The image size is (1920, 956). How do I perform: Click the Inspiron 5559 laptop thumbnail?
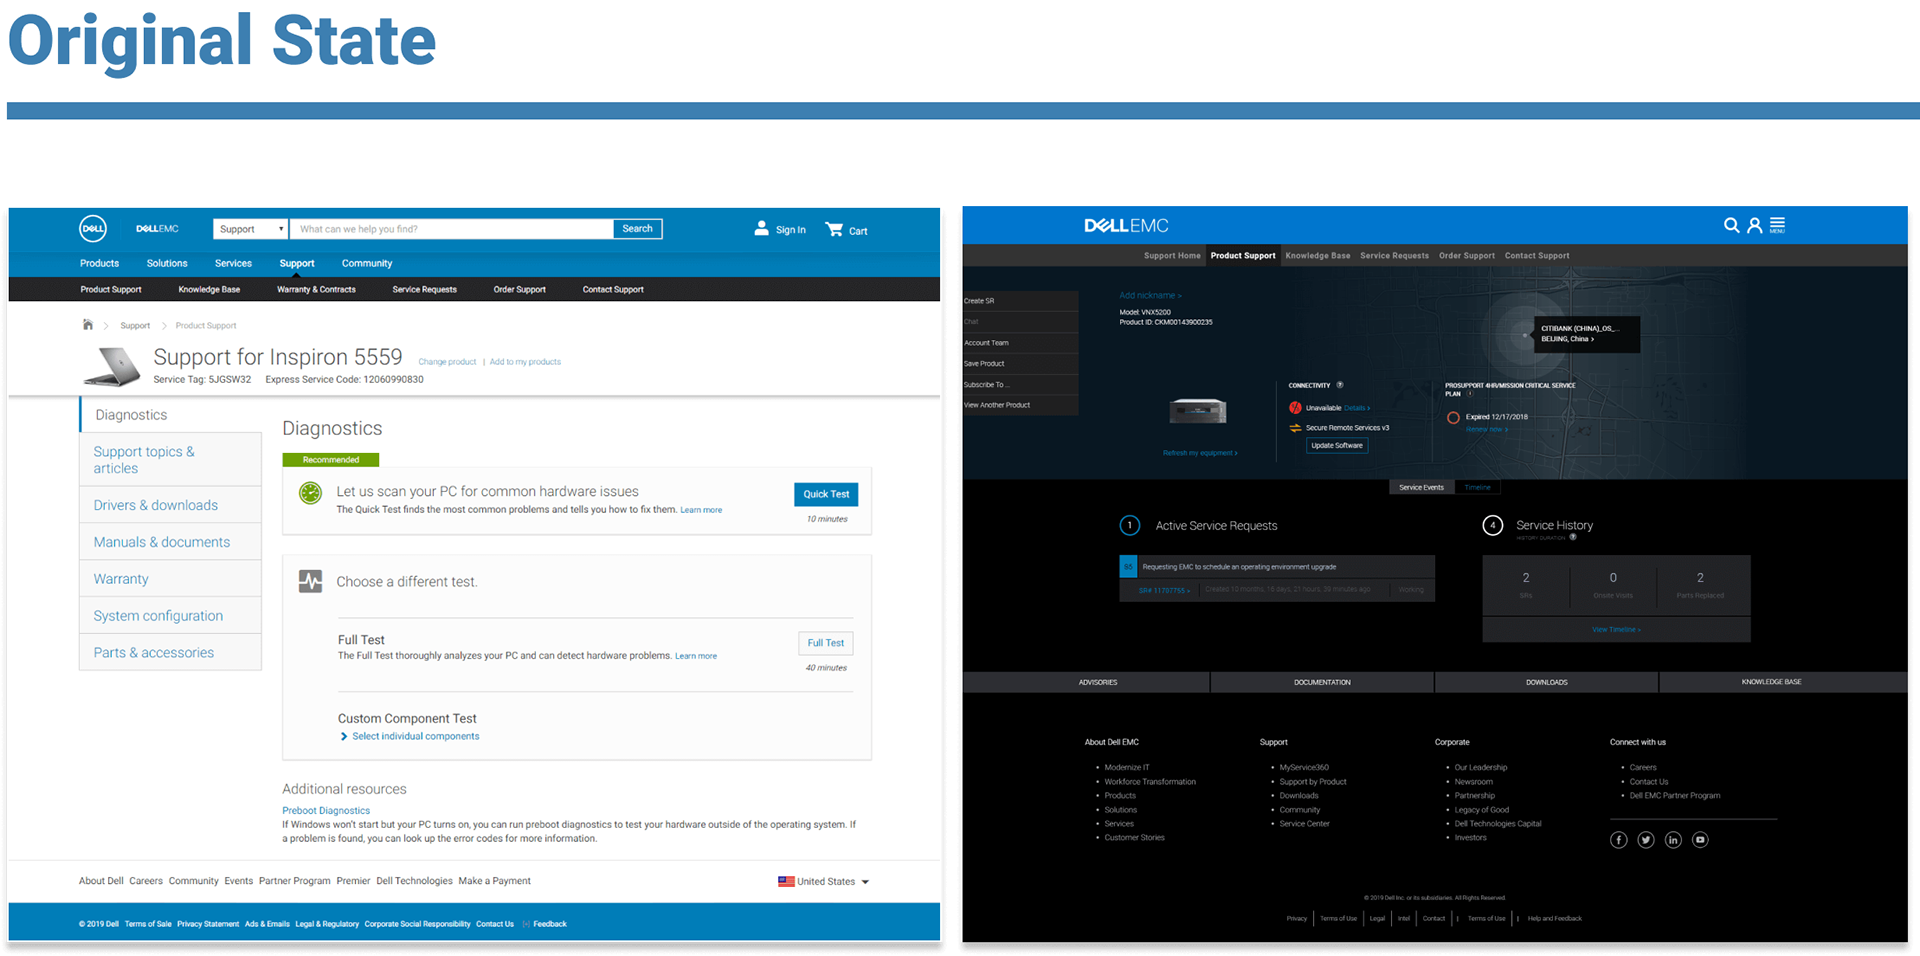[x=112, y=367]
